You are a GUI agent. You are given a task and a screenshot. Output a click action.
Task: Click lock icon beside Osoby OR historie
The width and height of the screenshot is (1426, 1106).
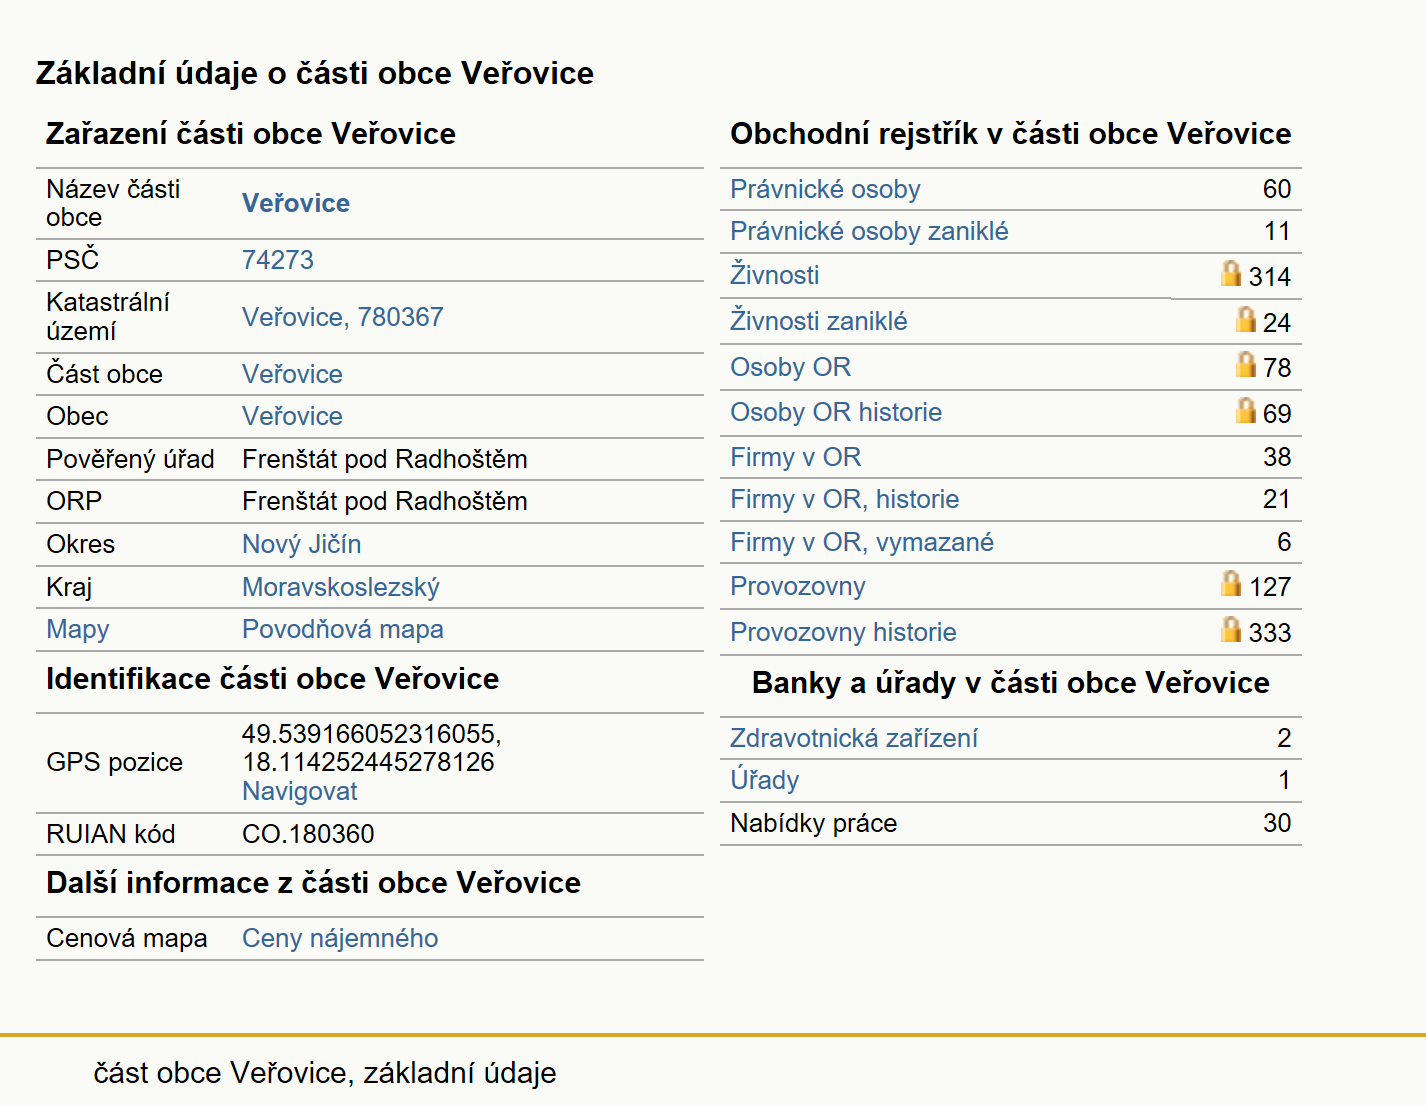pos(1245,410)
